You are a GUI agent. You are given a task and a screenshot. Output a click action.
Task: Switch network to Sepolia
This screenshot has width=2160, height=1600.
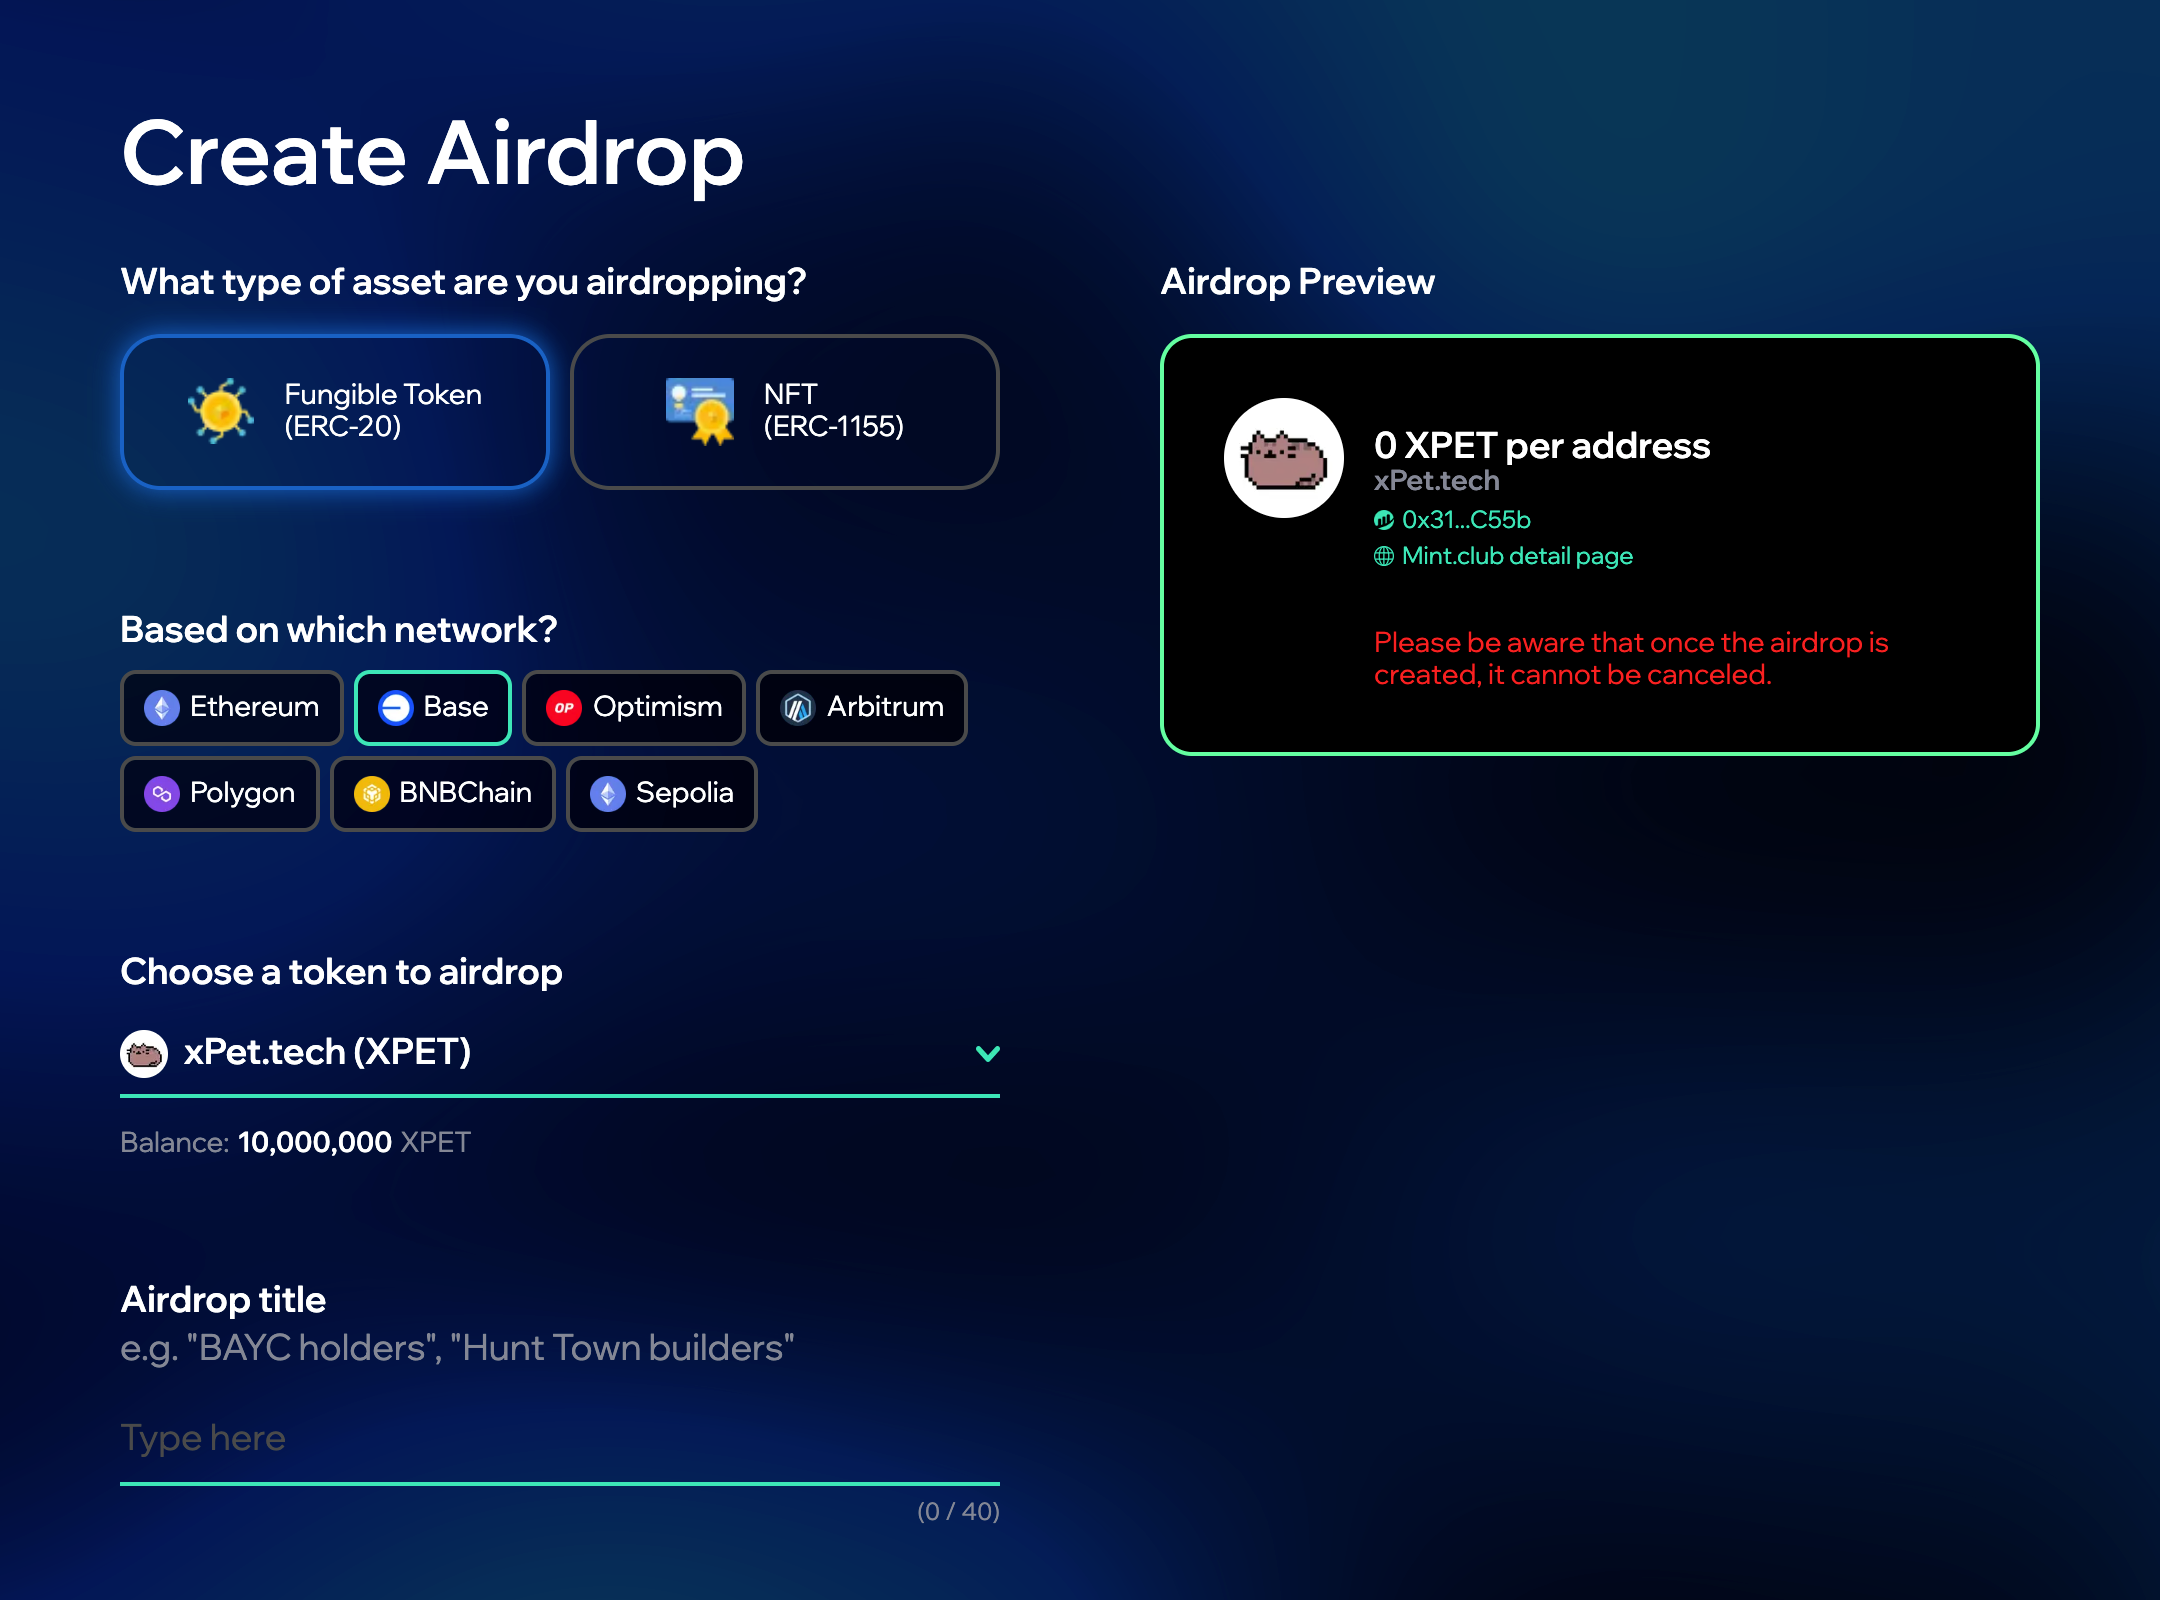pos(662,794)
